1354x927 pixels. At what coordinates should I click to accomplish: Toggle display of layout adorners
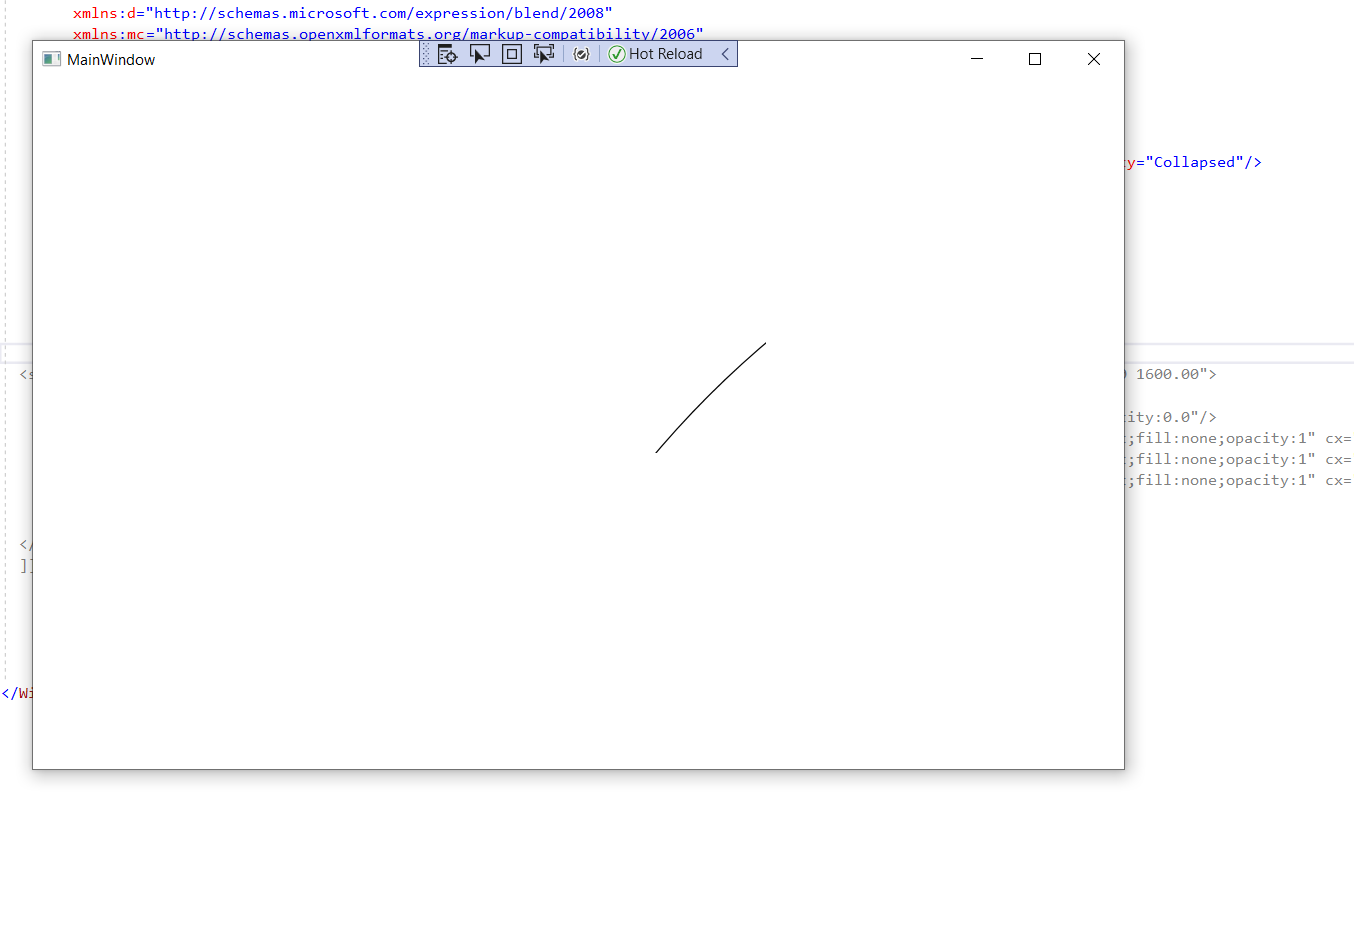click(511, 53)
